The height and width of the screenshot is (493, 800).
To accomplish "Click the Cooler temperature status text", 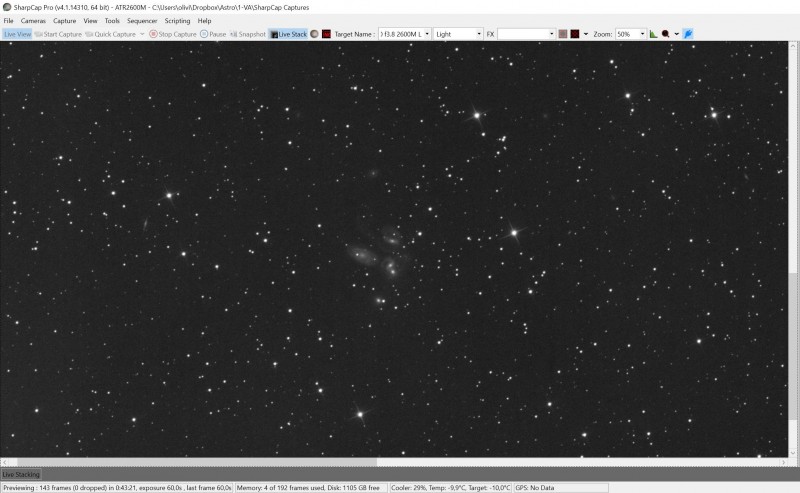I will tap(451, 488).
